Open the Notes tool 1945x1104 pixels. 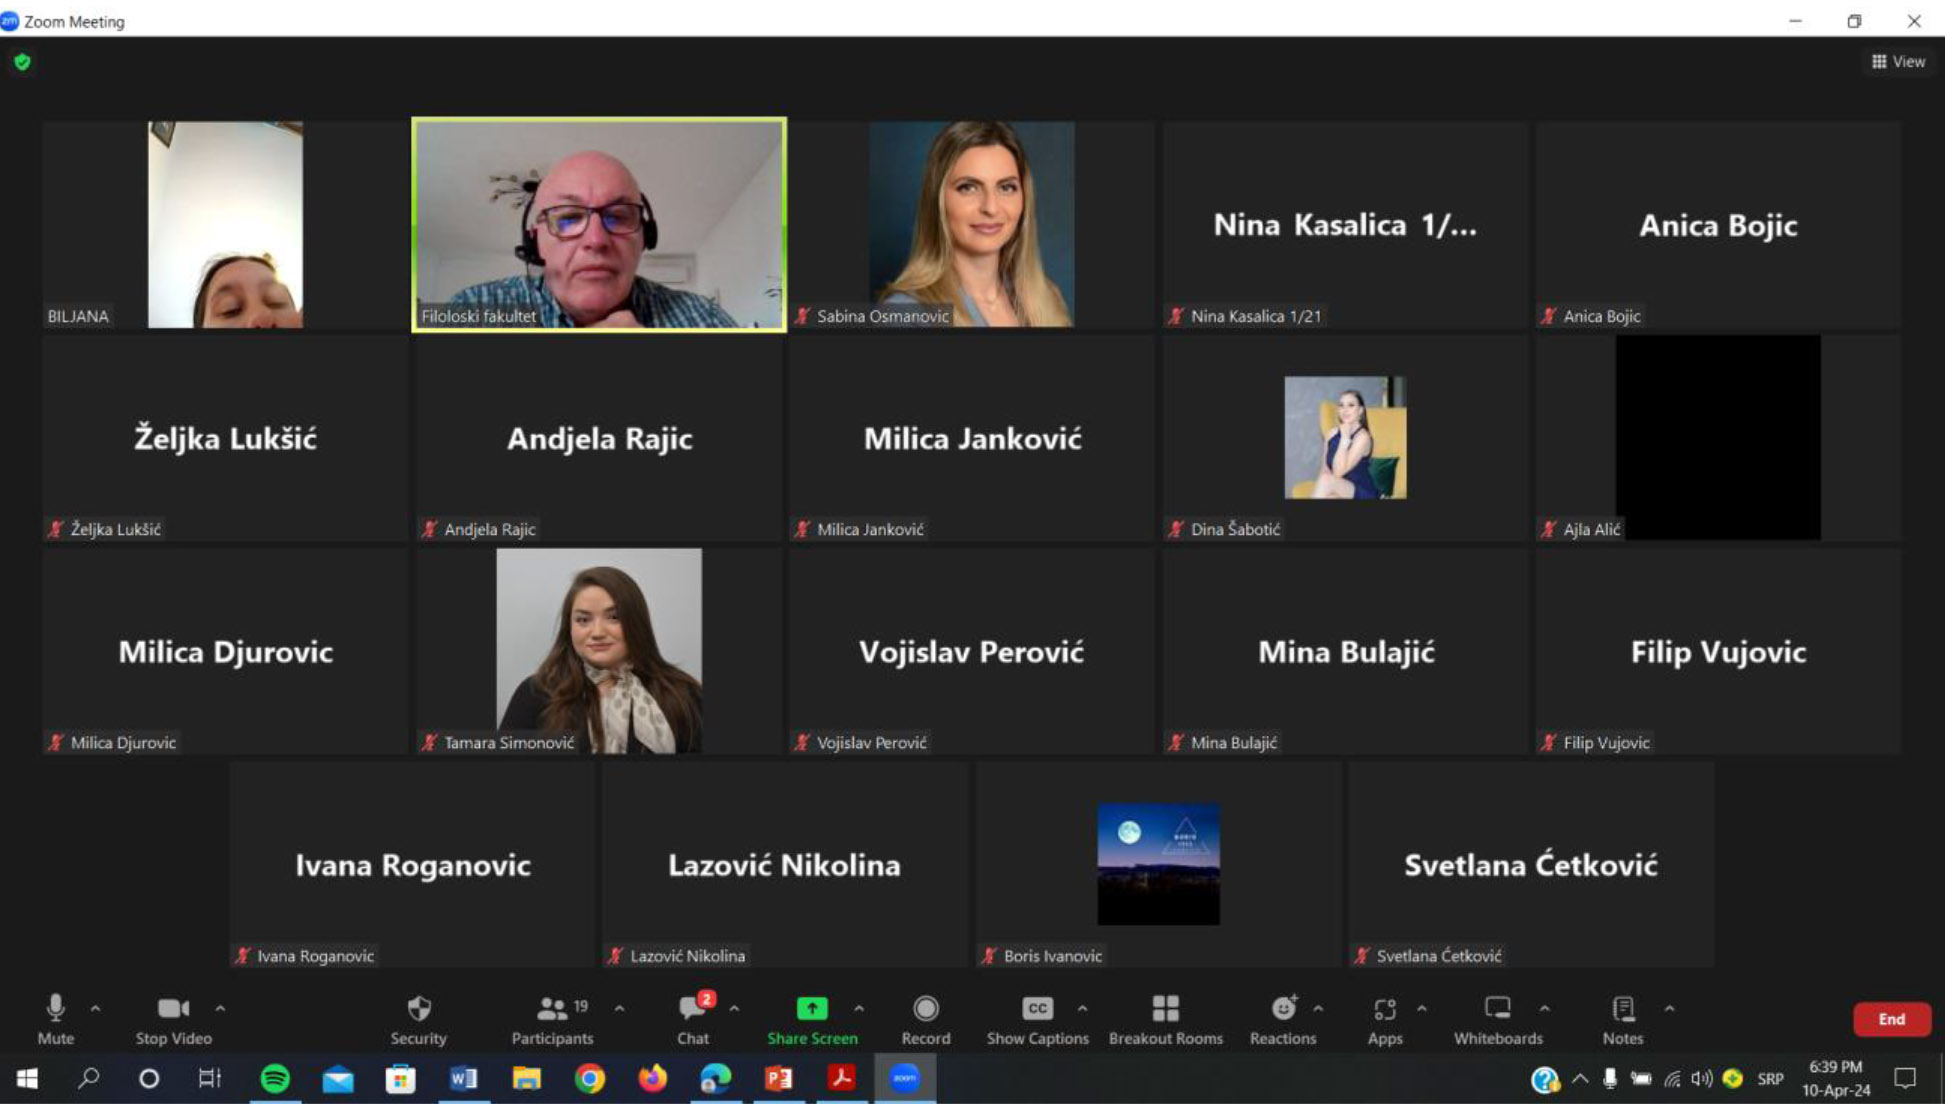1622,1018
